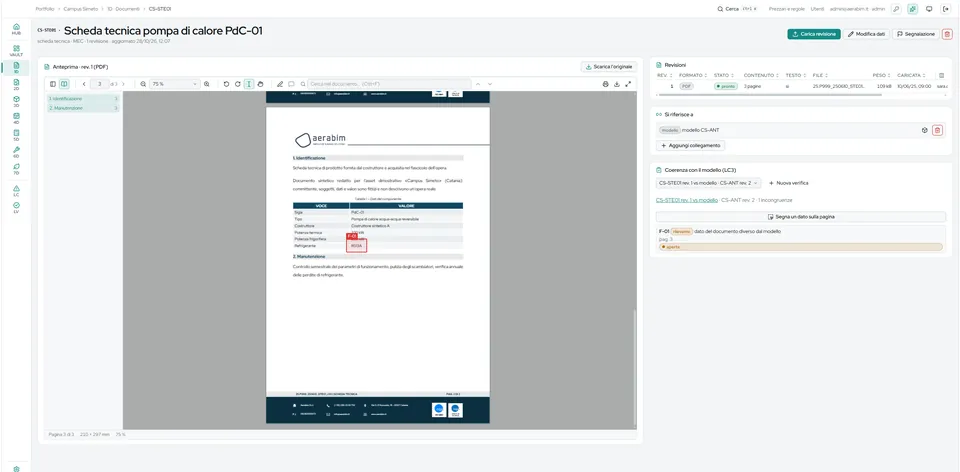Click 'Modifica dati' button
The width and height of the screenshot is (960, 472).
[x=866, y=34]
